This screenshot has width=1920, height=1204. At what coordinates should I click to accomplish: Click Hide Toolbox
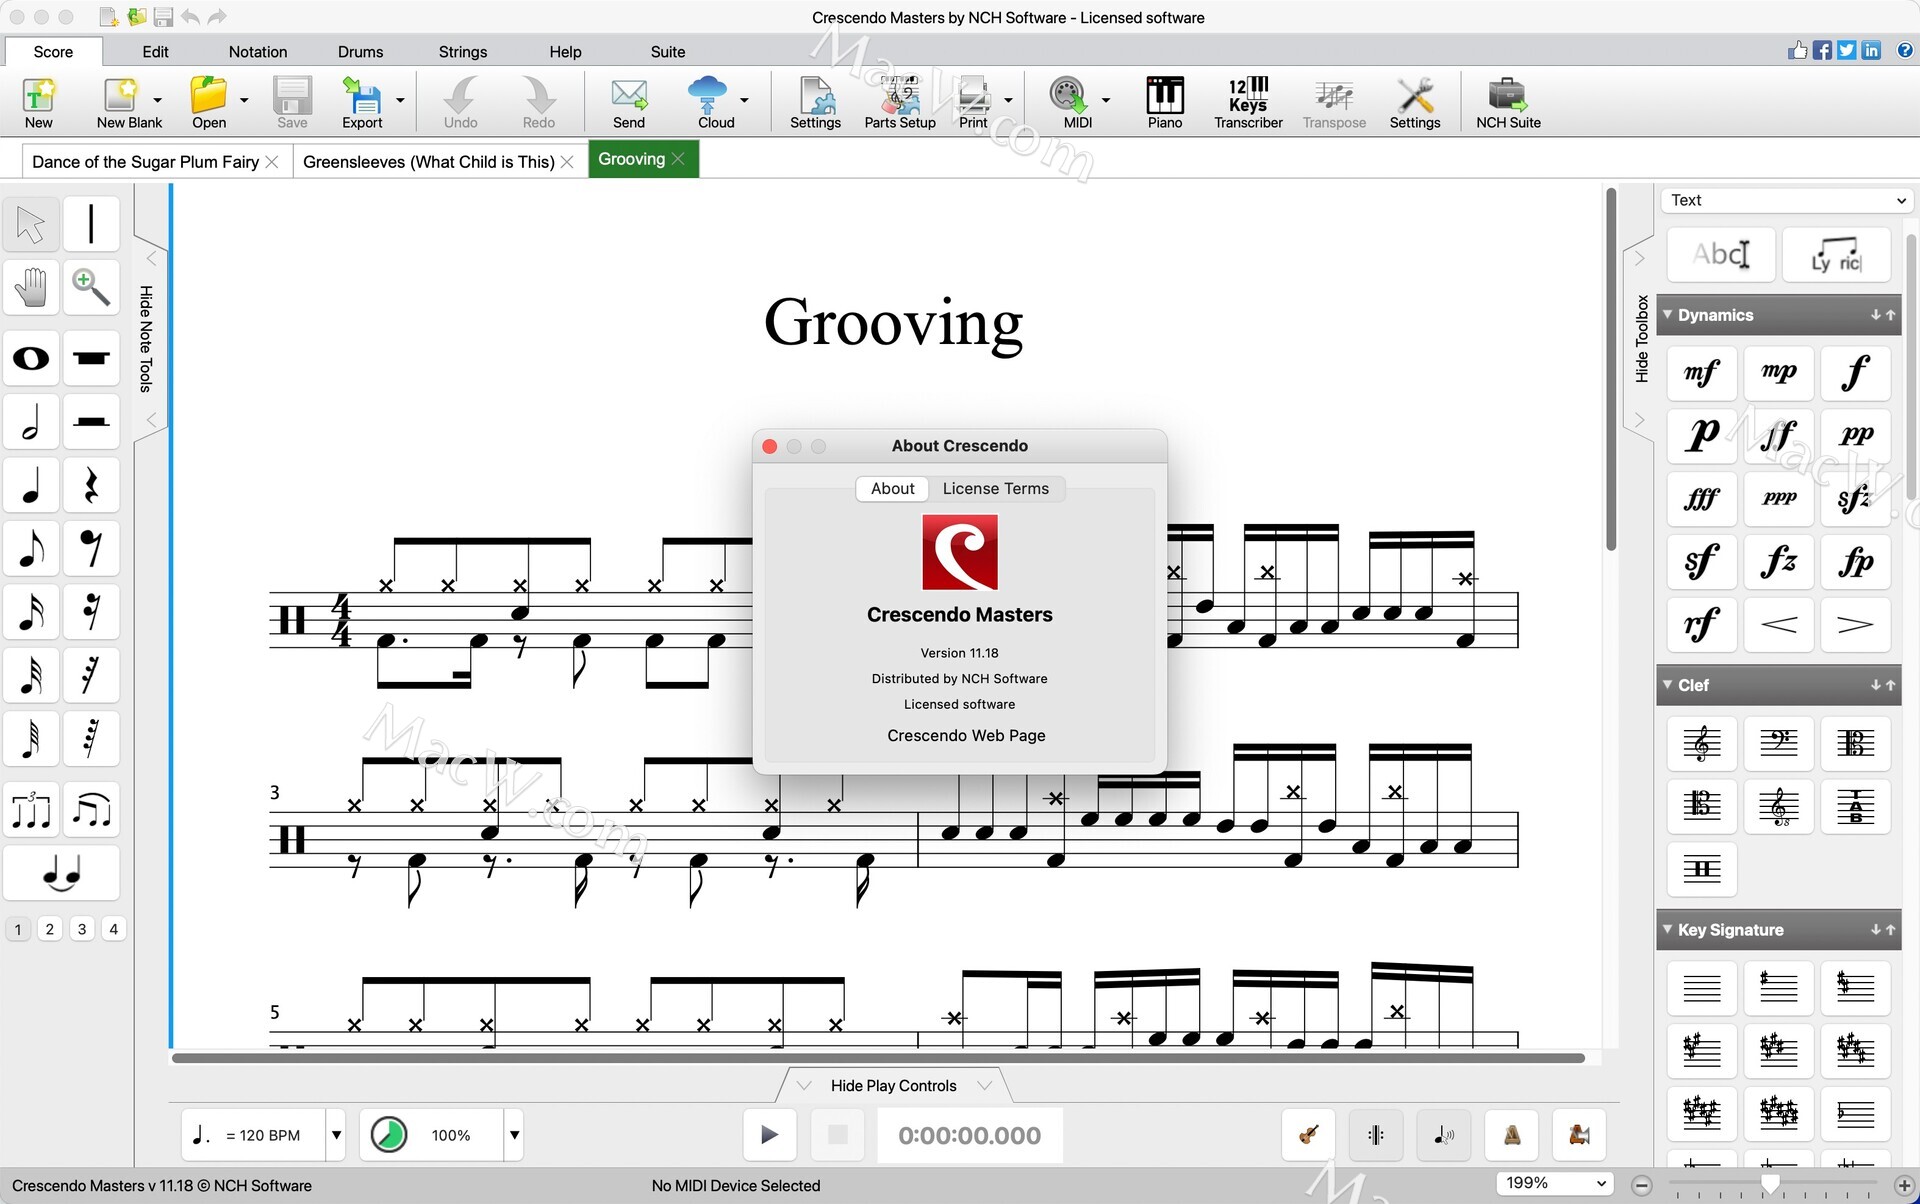pyautogui.click(x=1642, y=339)
